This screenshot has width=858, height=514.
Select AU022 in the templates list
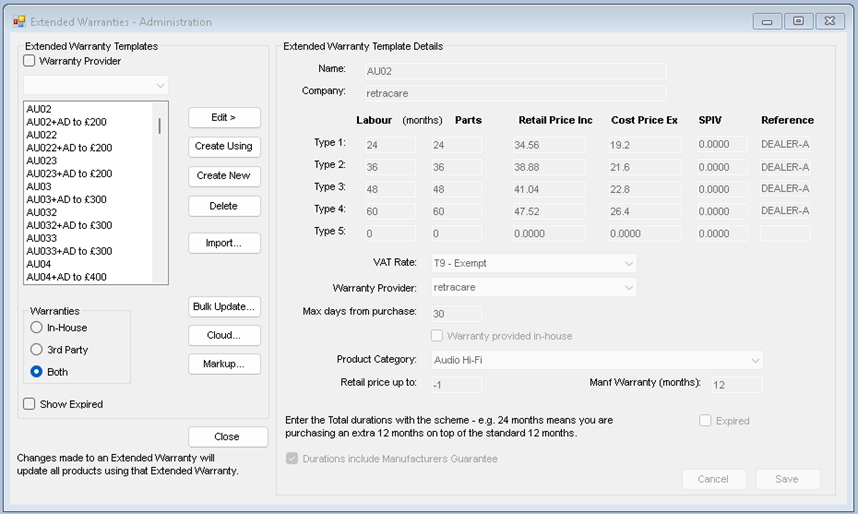(42, 135)
